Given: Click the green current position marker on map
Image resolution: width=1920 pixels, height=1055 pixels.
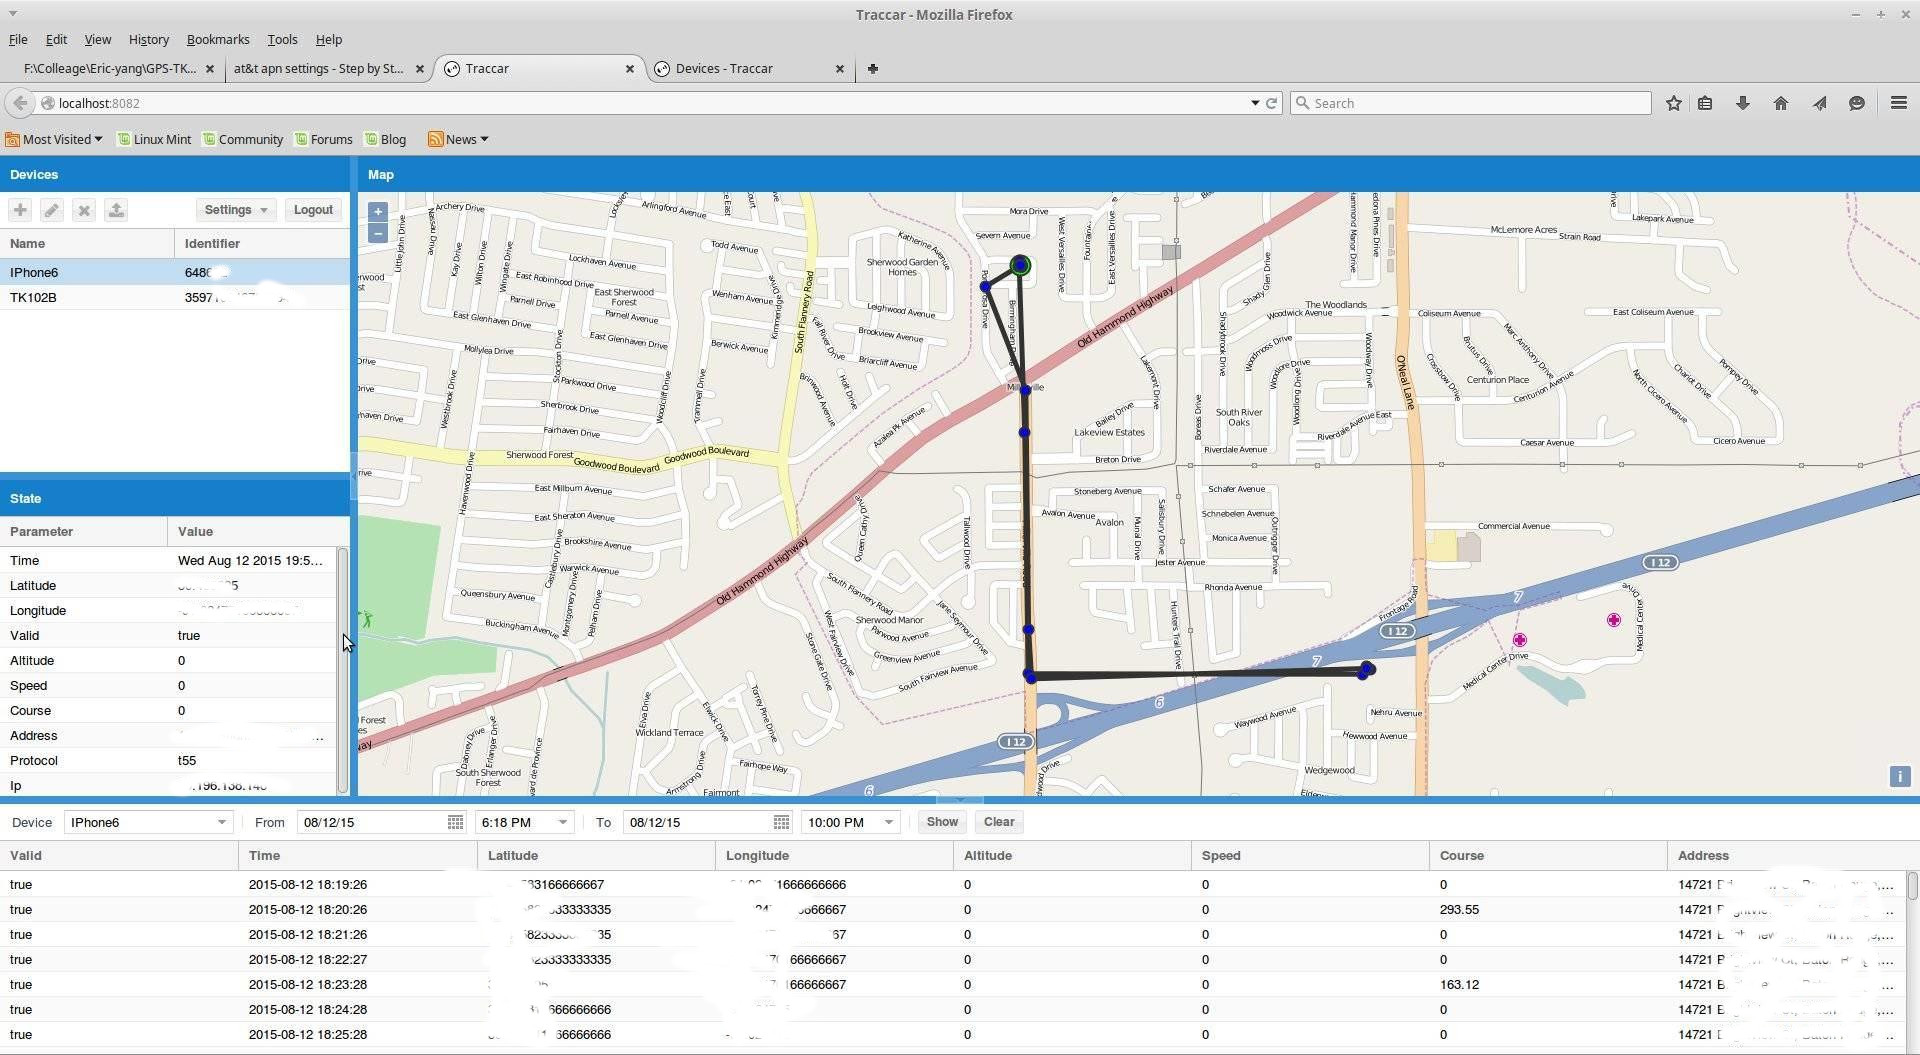Looking at the screenshot, I should (x=1020, y=265).
